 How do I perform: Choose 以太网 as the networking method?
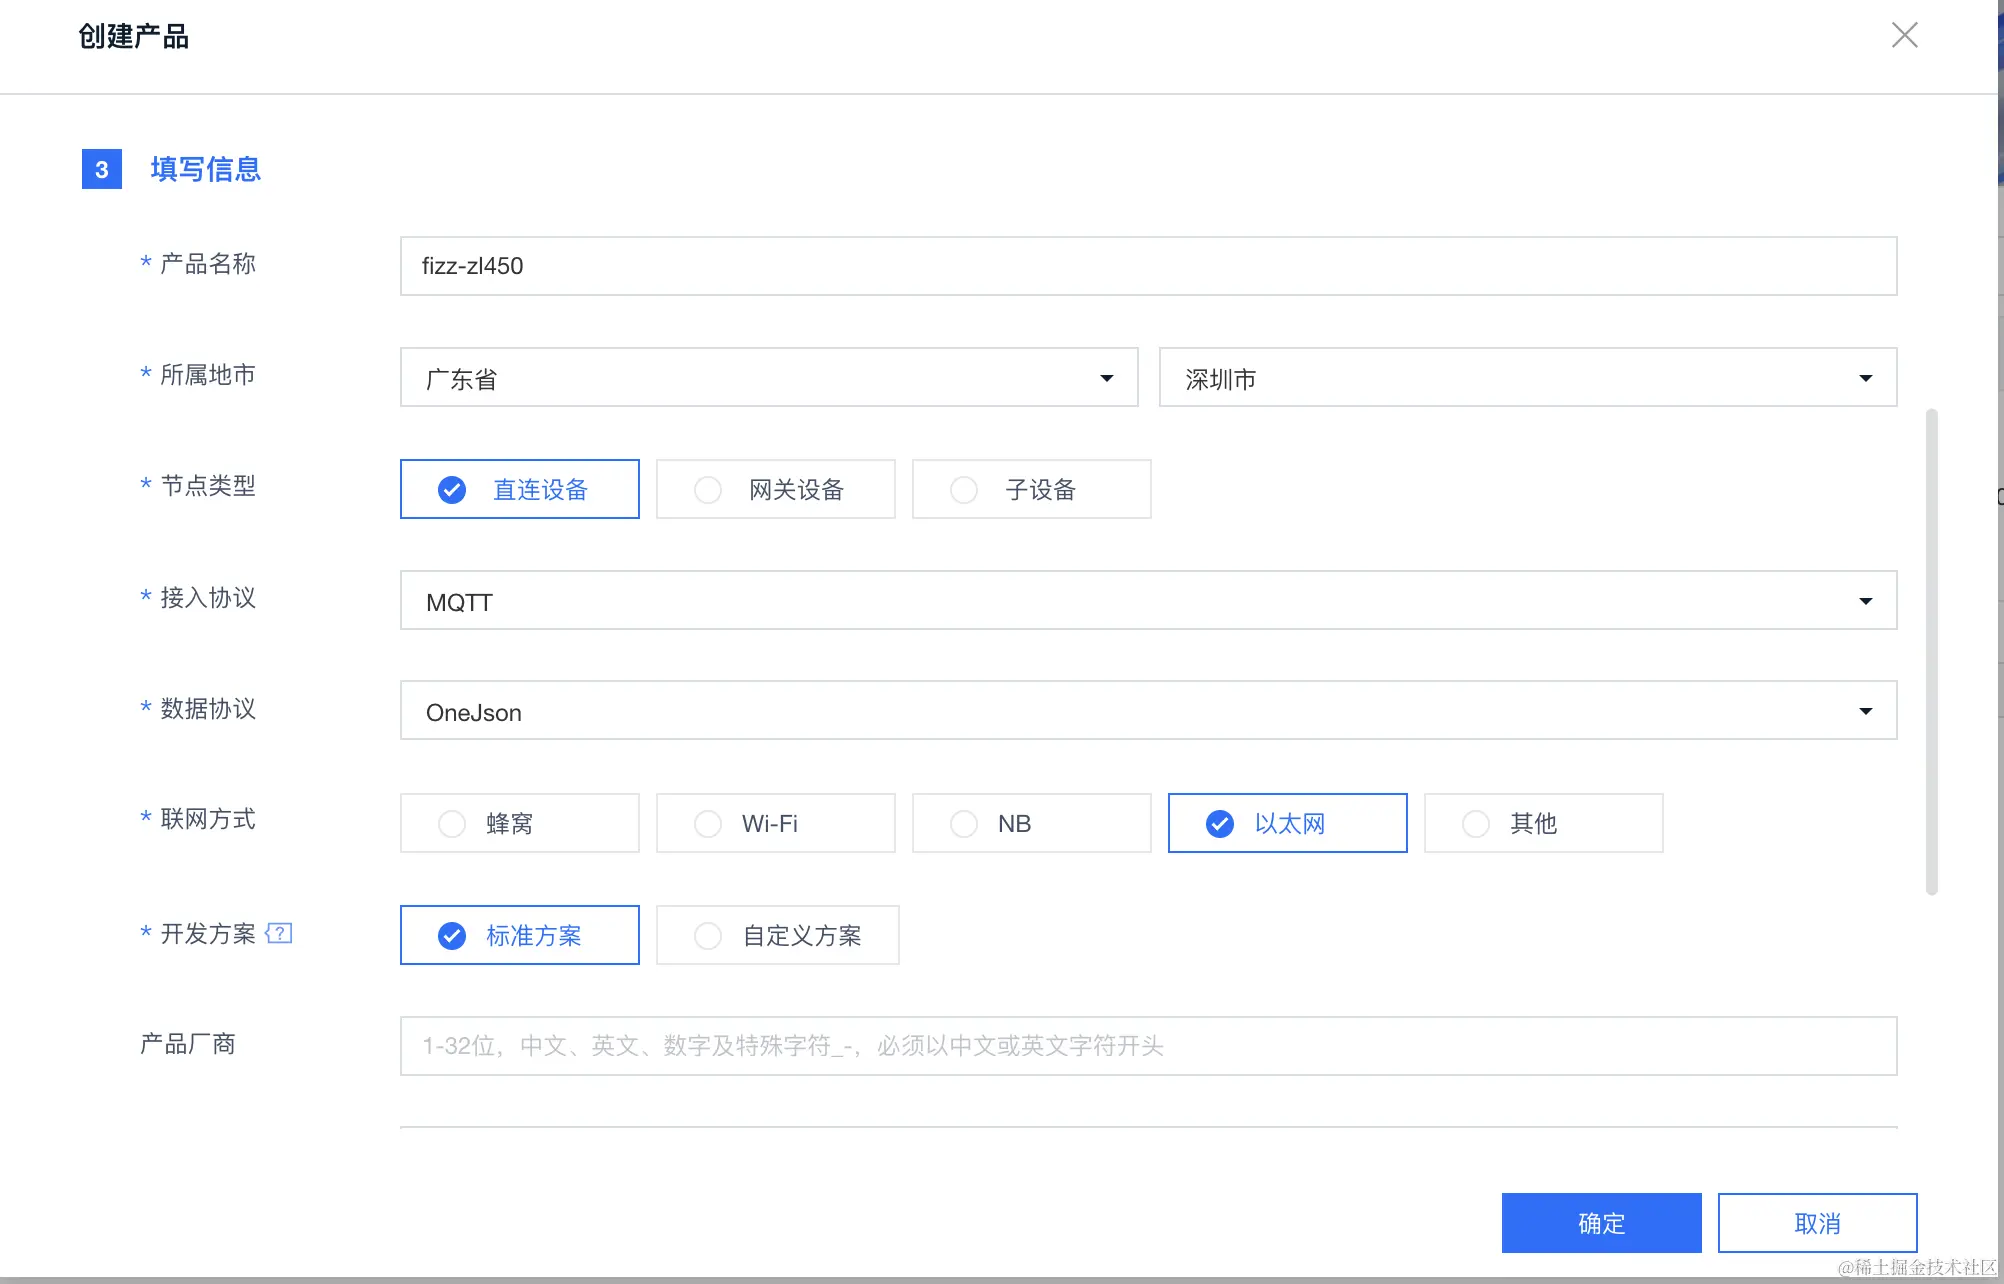coord(1287,823)
